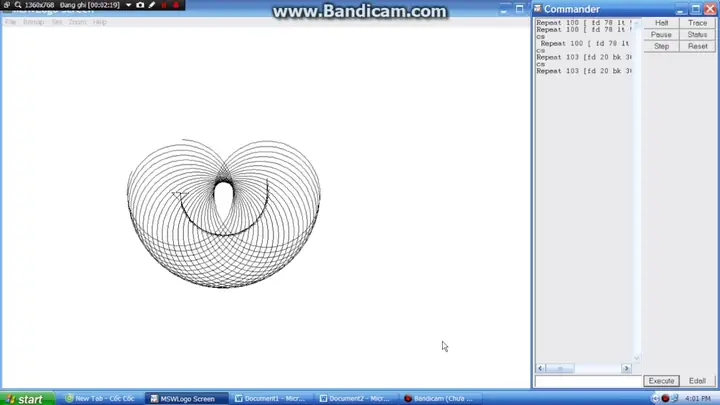The image size is (720, 405).
Task: Click the Halt button in Commander
Action: pos(661,23)
